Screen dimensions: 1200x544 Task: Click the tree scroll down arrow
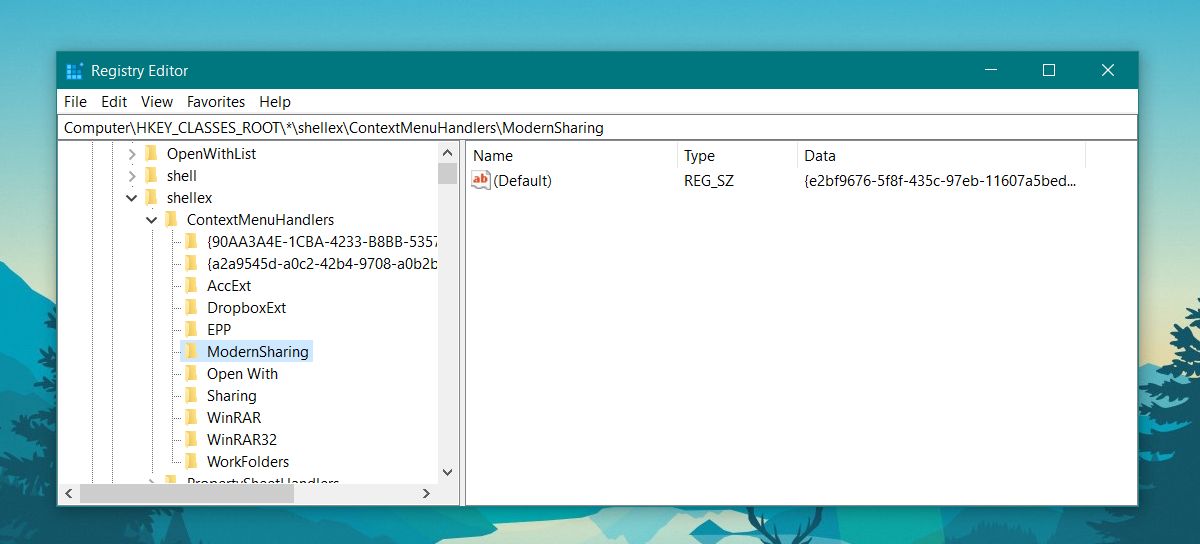pos(447,472)
